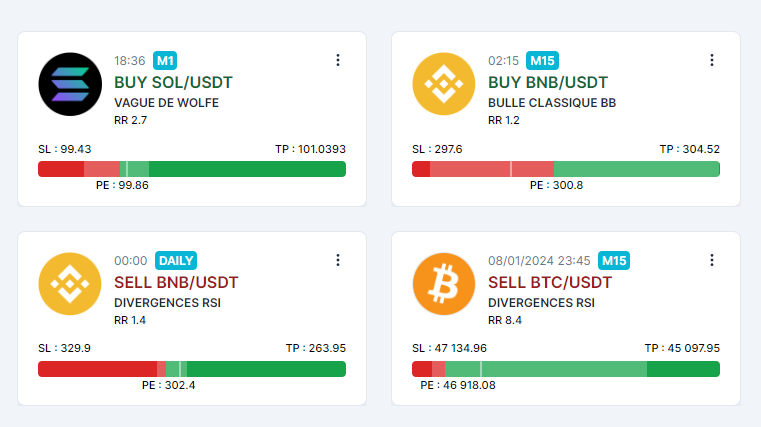Open the SELL BNB/USDT signal title
The image size is (761, 427).
coord(176,282)
